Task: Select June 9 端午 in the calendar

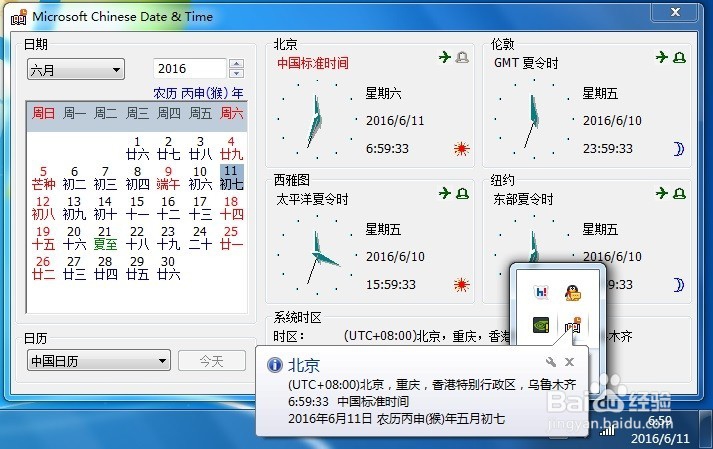Action: pos(169,178)
